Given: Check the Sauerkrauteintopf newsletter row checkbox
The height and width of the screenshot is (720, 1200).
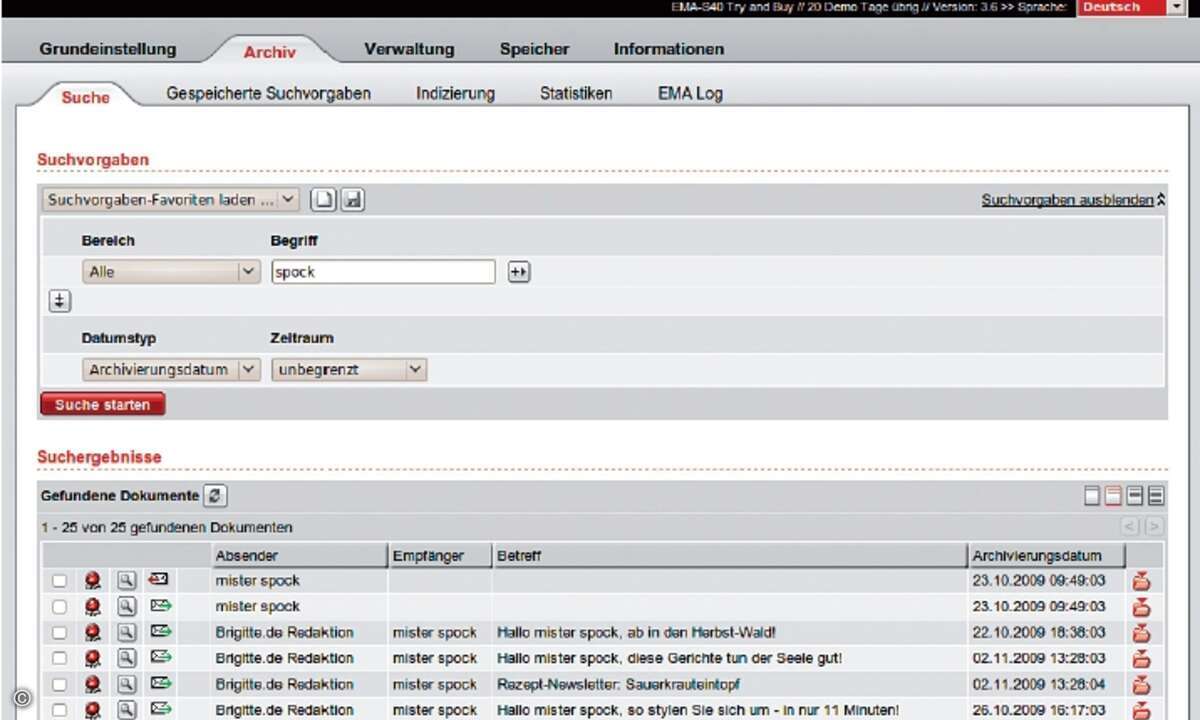Looking at the screenshot, I should (60, 685).
